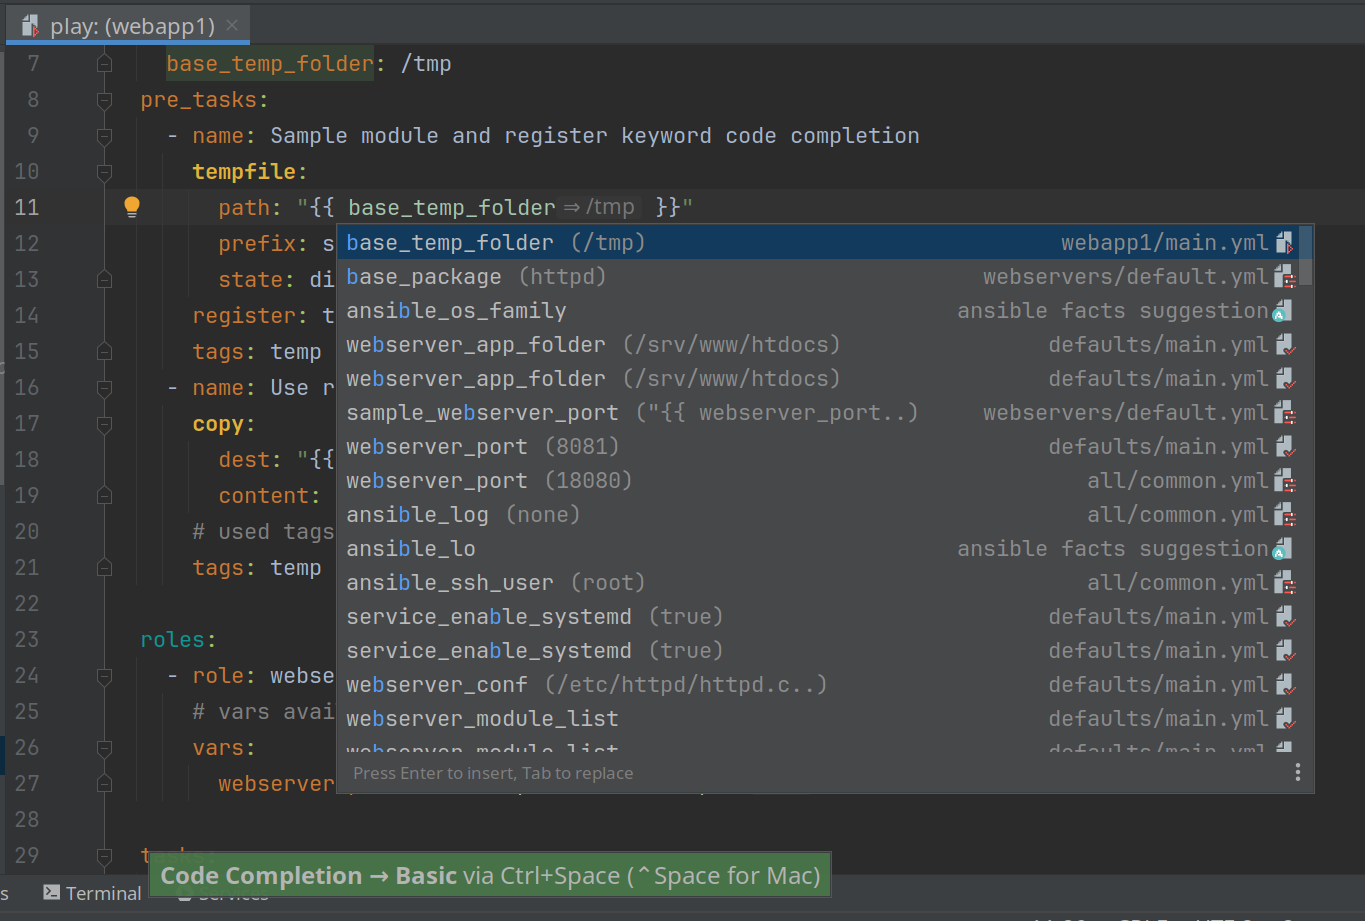
Task: Pick ansible_ssh_user (root) from the list
Action: (819, 582)
